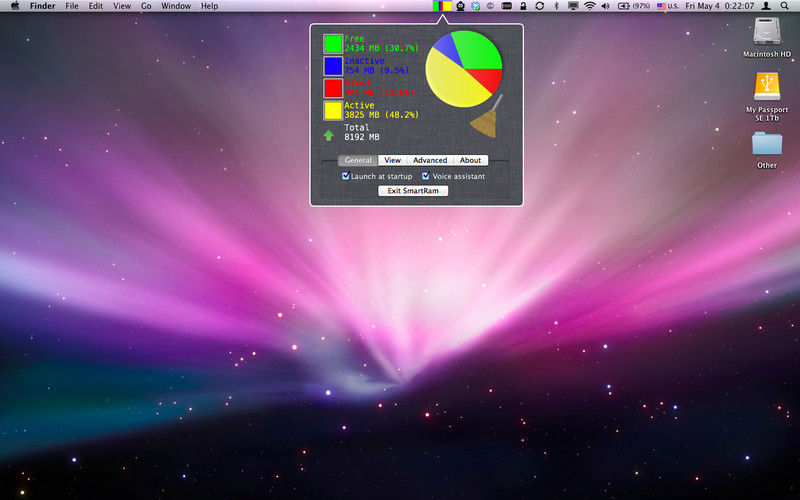Uncheck the Voice assistant option
The image size is (800, 500).
426,176
